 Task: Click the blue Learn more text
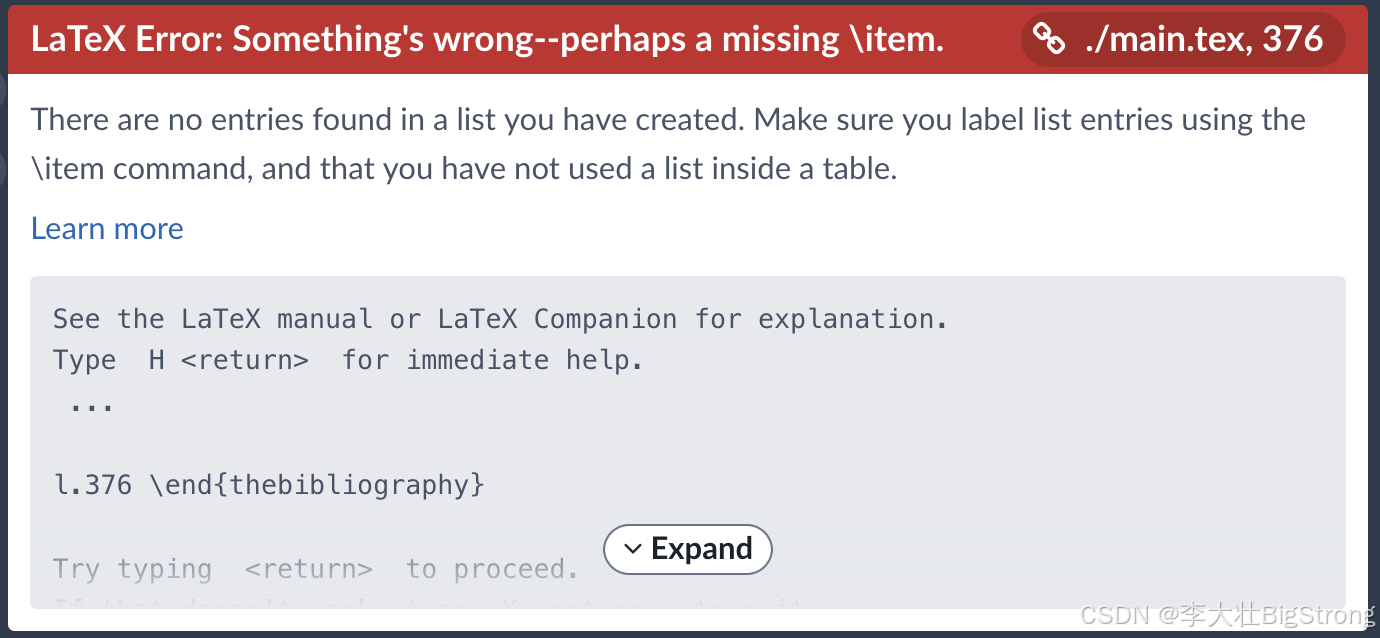[106, 228]
